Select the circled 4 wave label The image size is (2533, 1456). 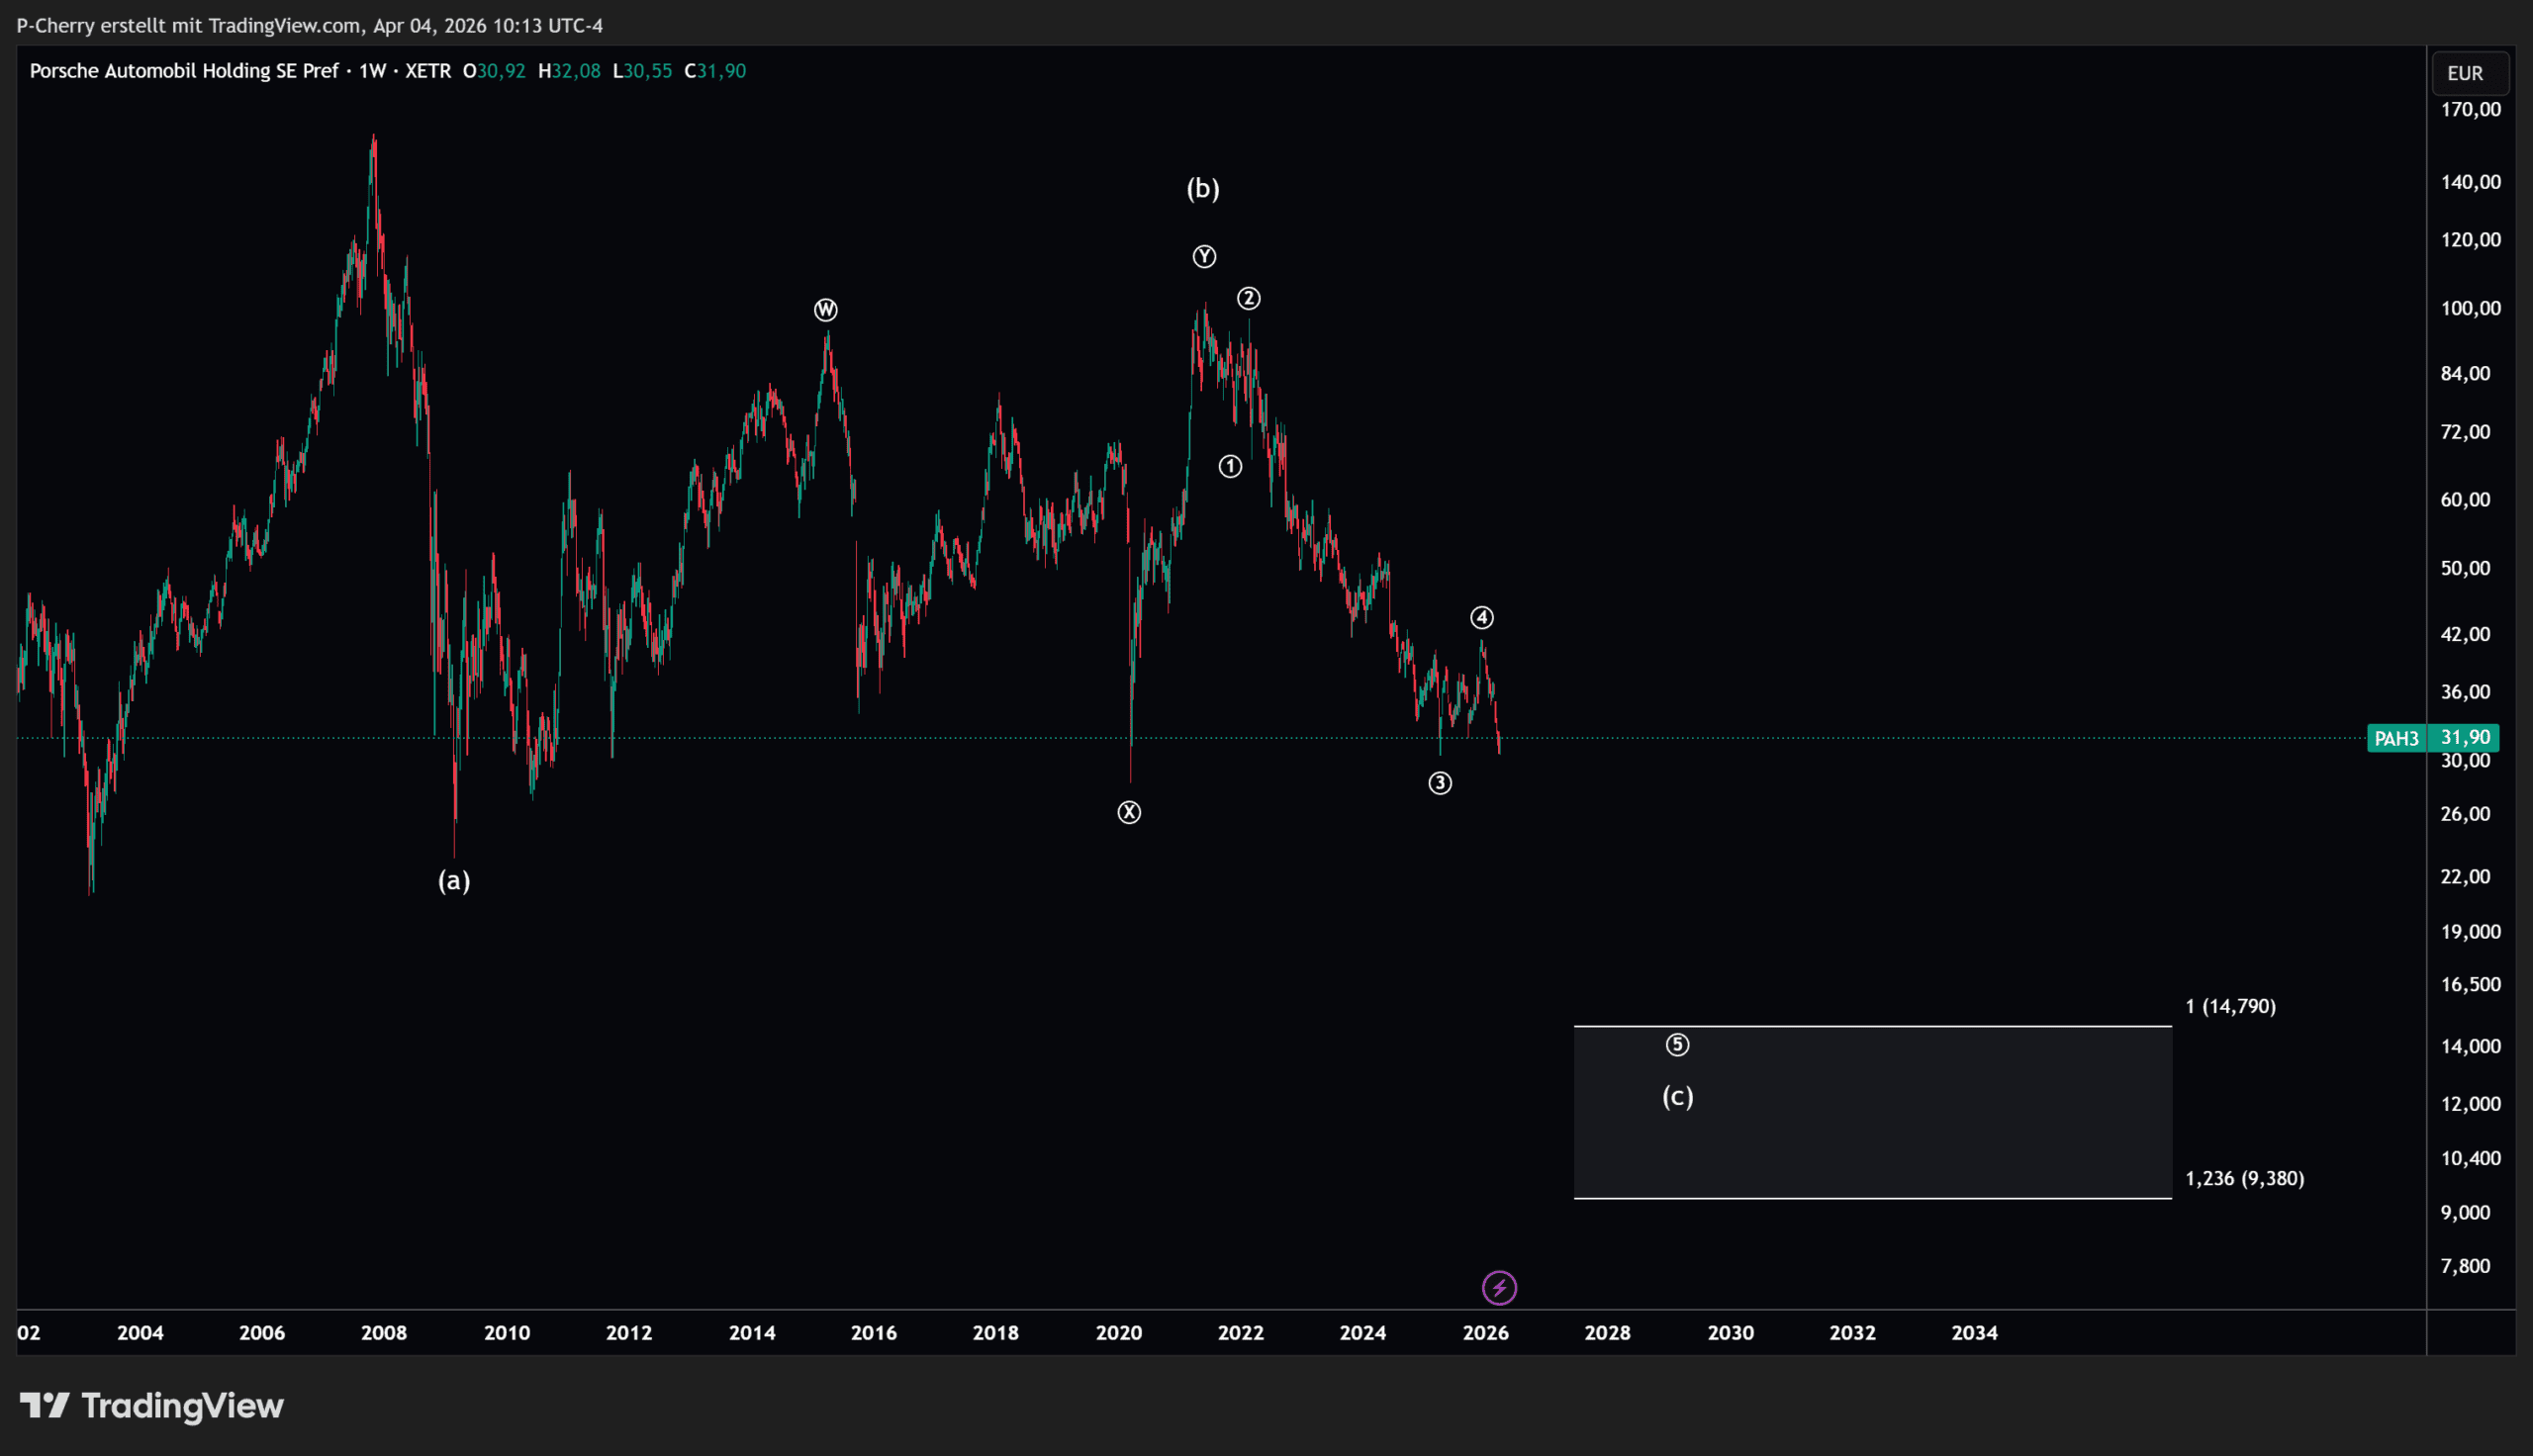[x=1482, y=617]
